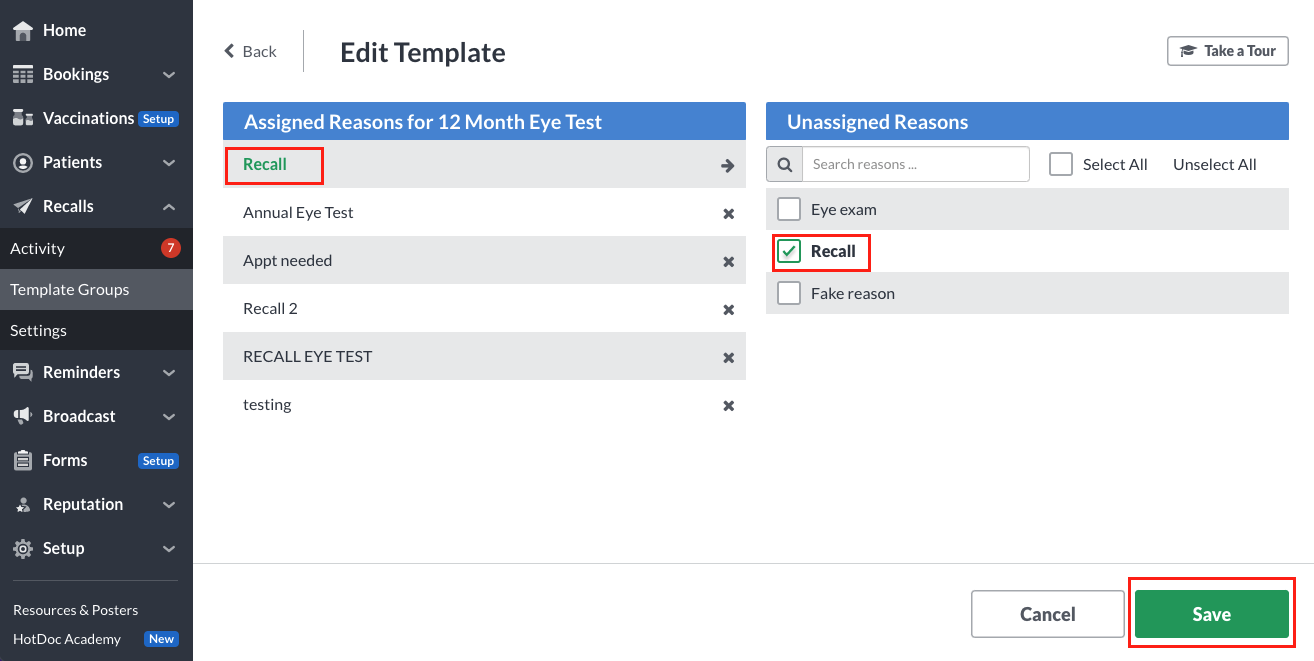Collapse the Recalls menu chevron
The image size is (1314, 661).
point(169,207)
